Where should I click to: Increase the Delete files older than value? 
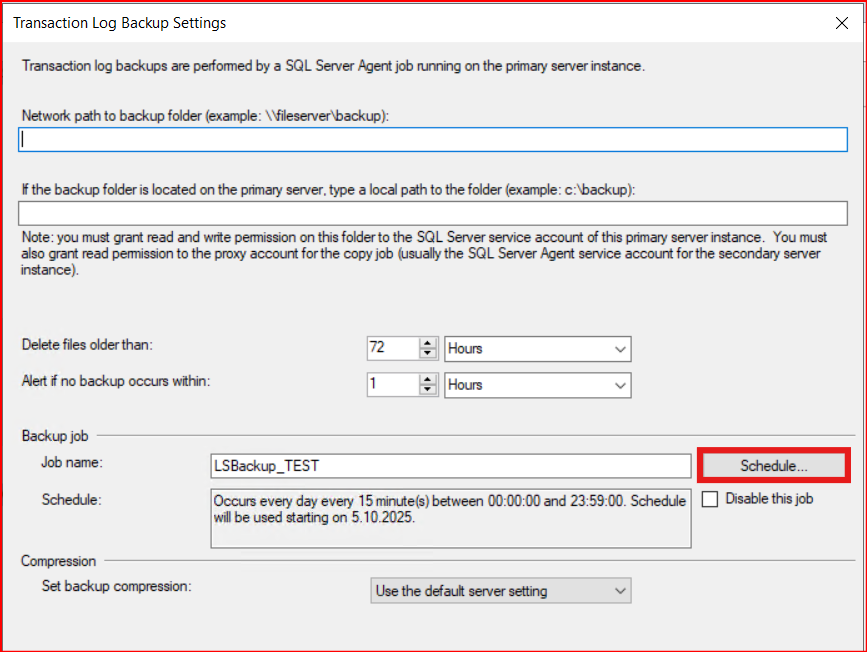click(x=428, y=343)
